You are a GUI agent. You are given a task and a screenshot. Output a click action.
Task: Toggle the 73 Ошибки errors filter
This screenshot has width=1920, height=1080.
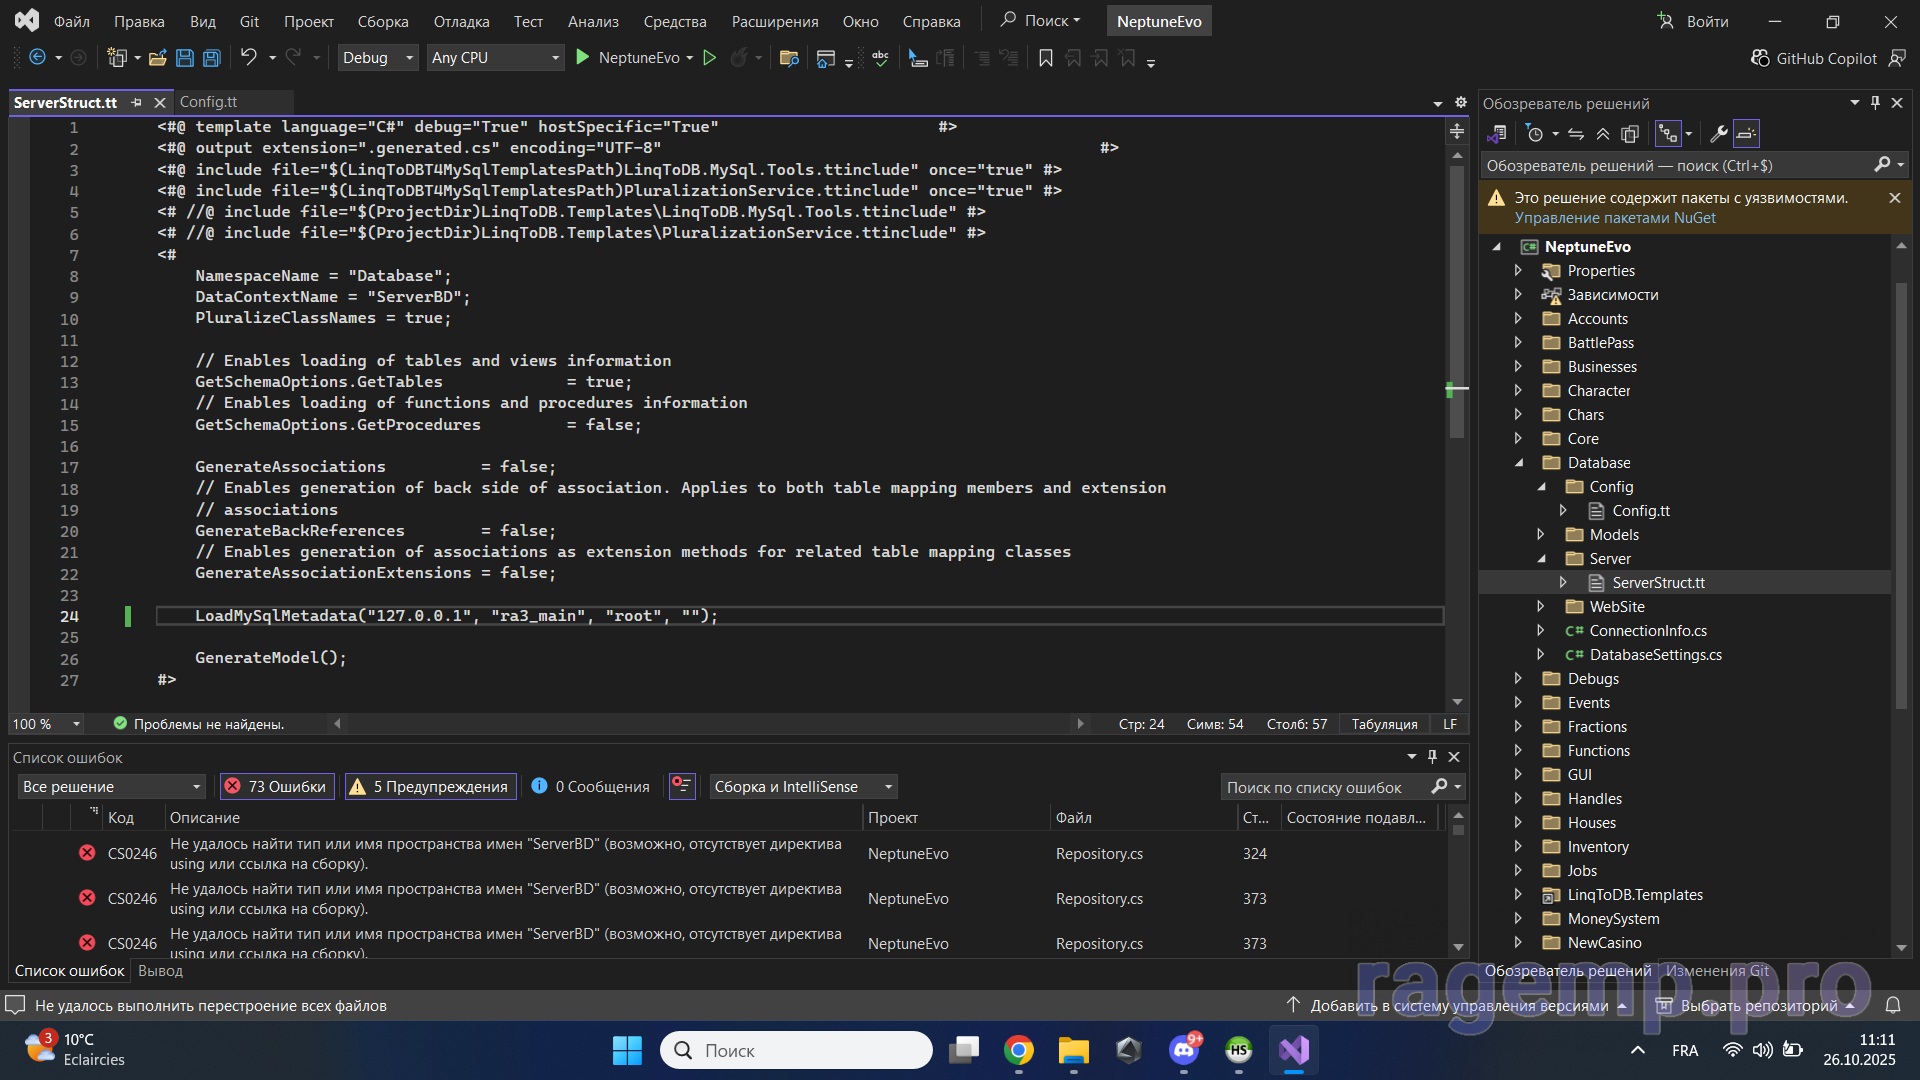[277, 787]
